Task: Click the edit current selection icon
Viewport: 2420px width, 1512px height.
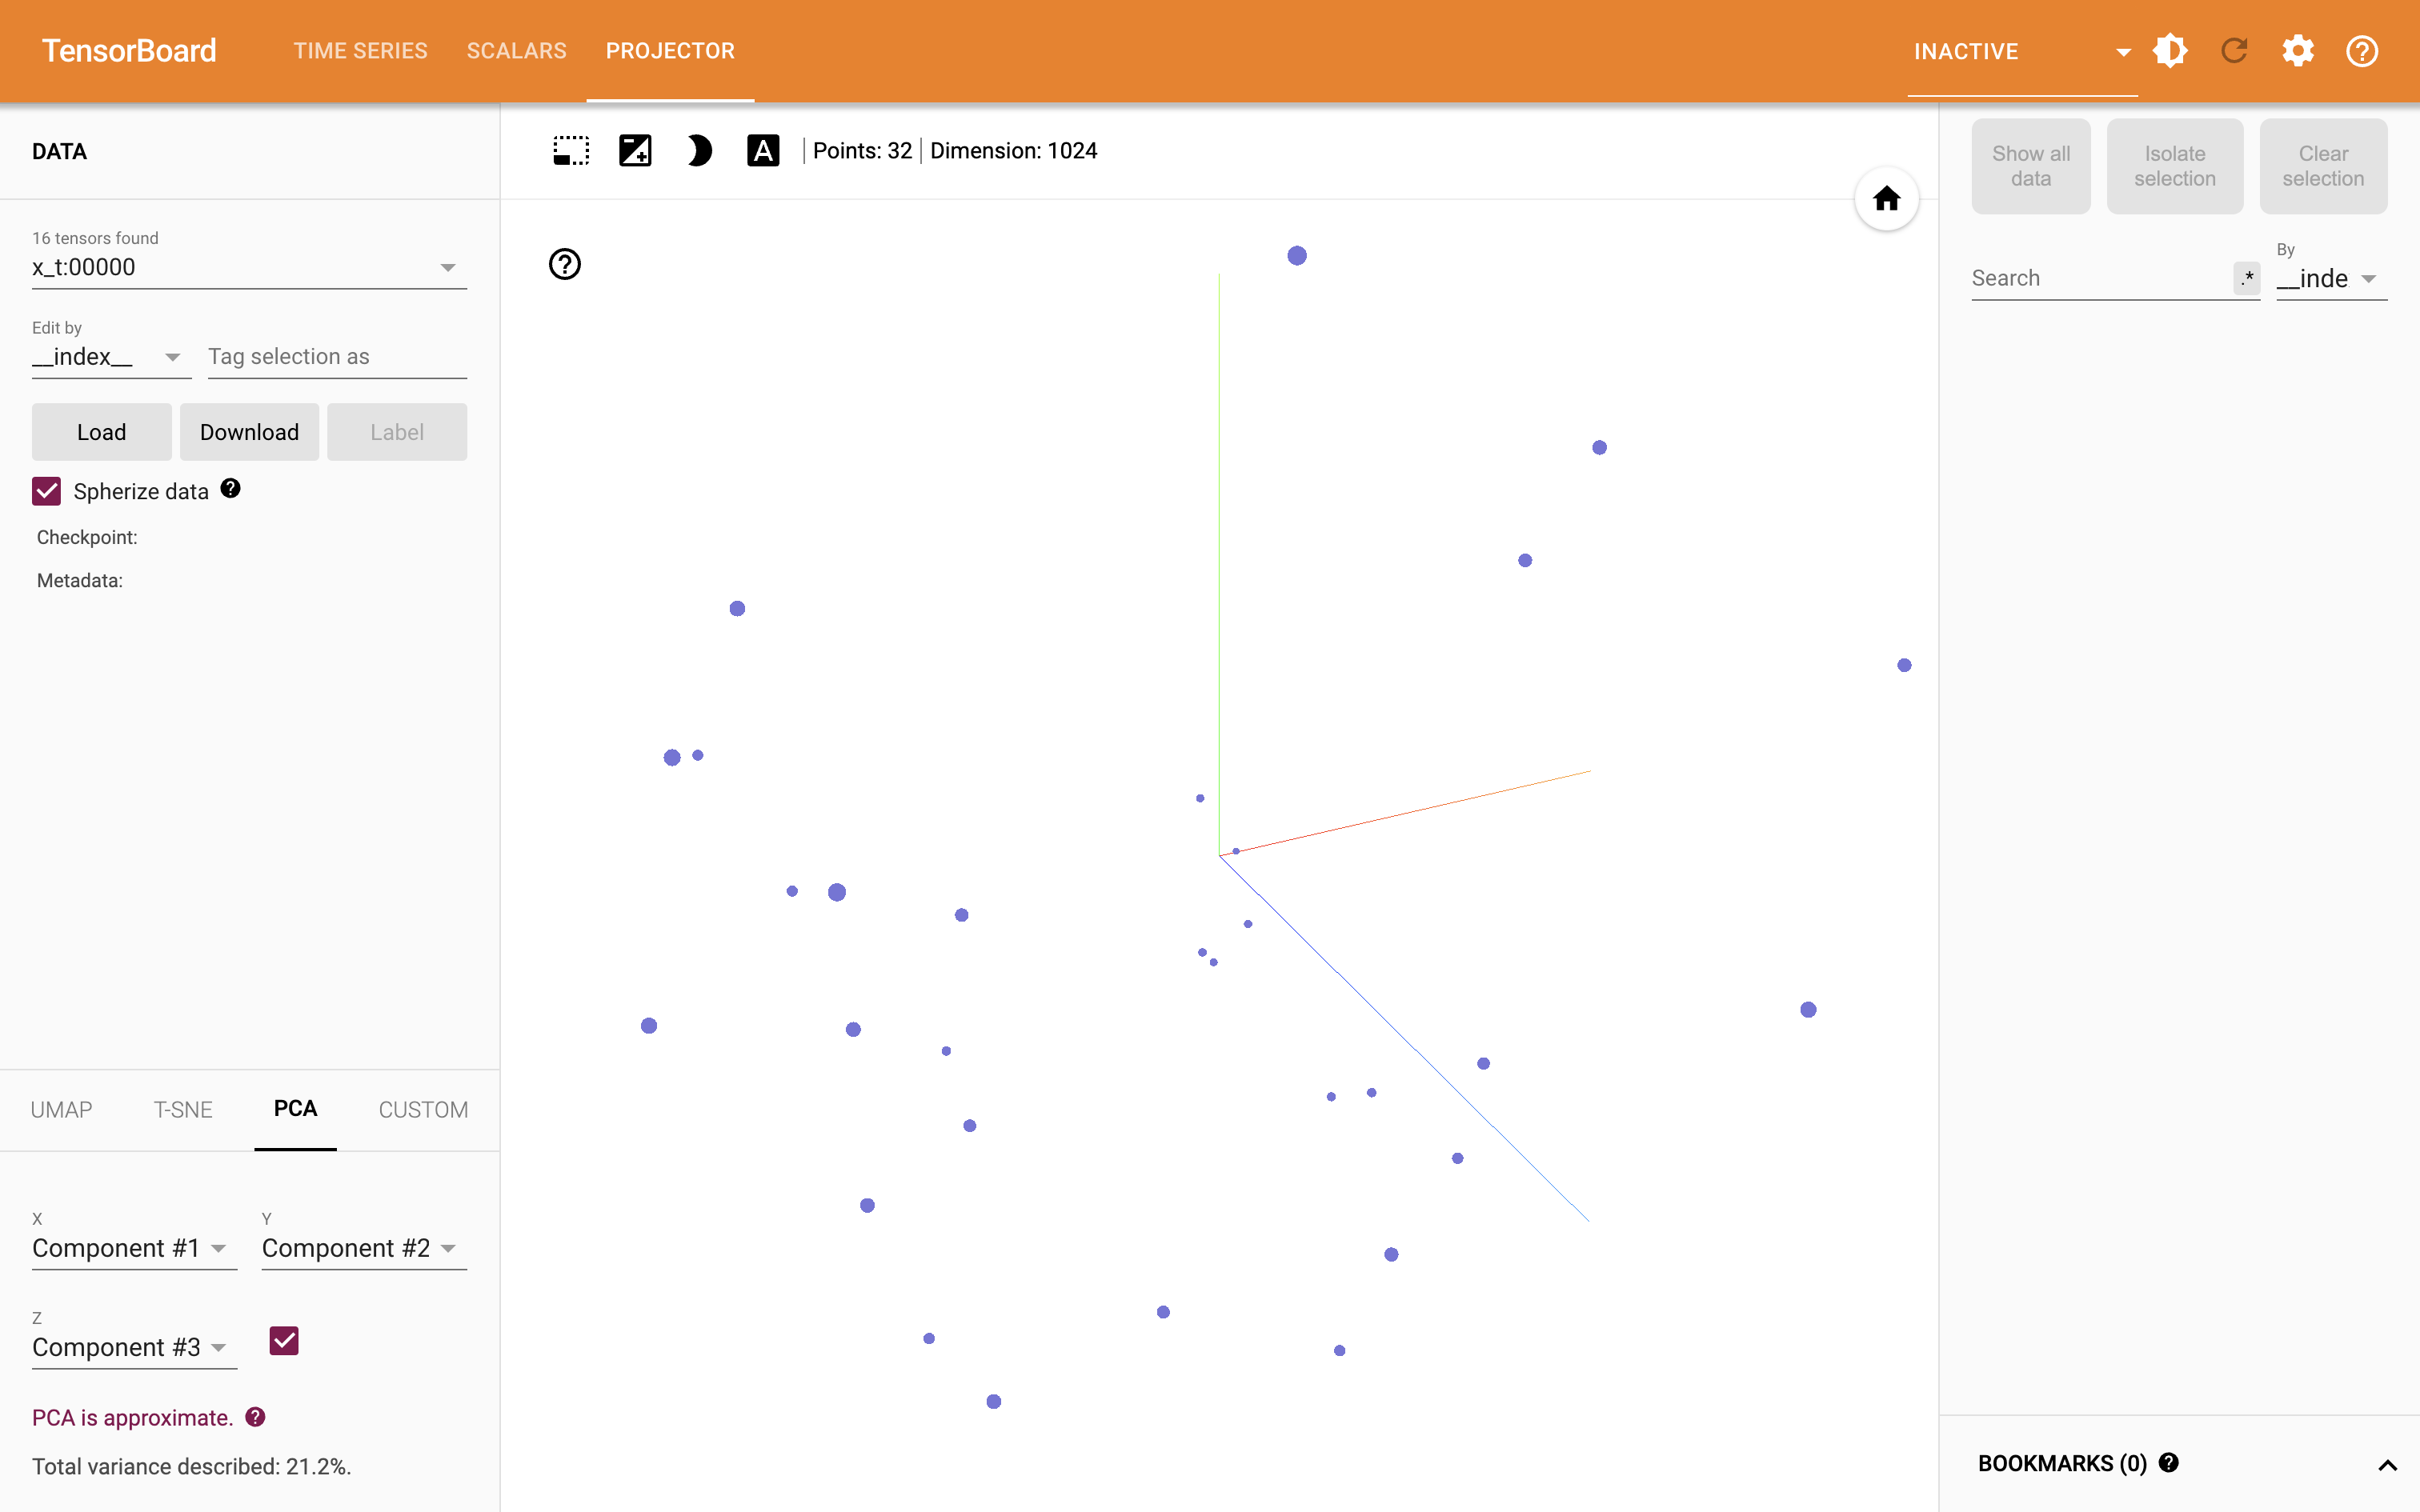Action: pos(635,151)
